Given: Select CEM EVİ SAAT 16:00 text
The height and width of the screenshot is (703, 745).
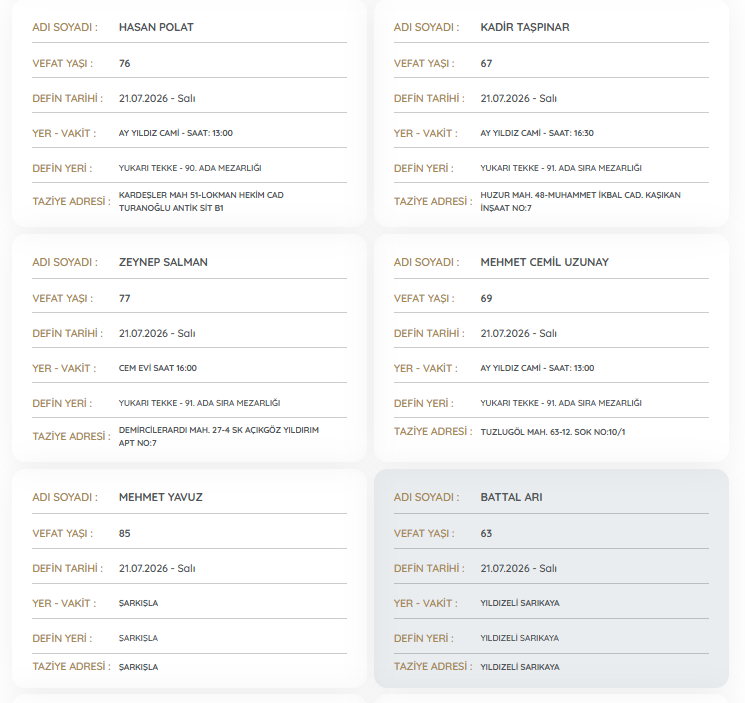Looking at the screenshot, I should click(158, 368).
